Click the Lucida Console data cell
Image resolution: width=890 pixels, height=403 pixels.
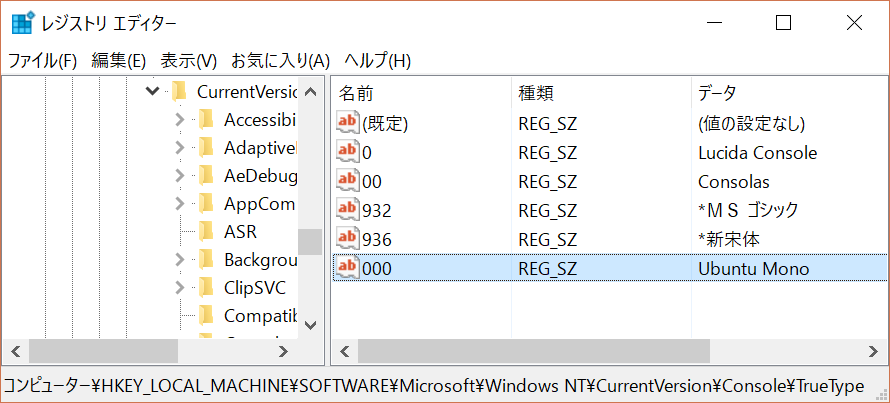pyautogui.click(x=758, y=153)
